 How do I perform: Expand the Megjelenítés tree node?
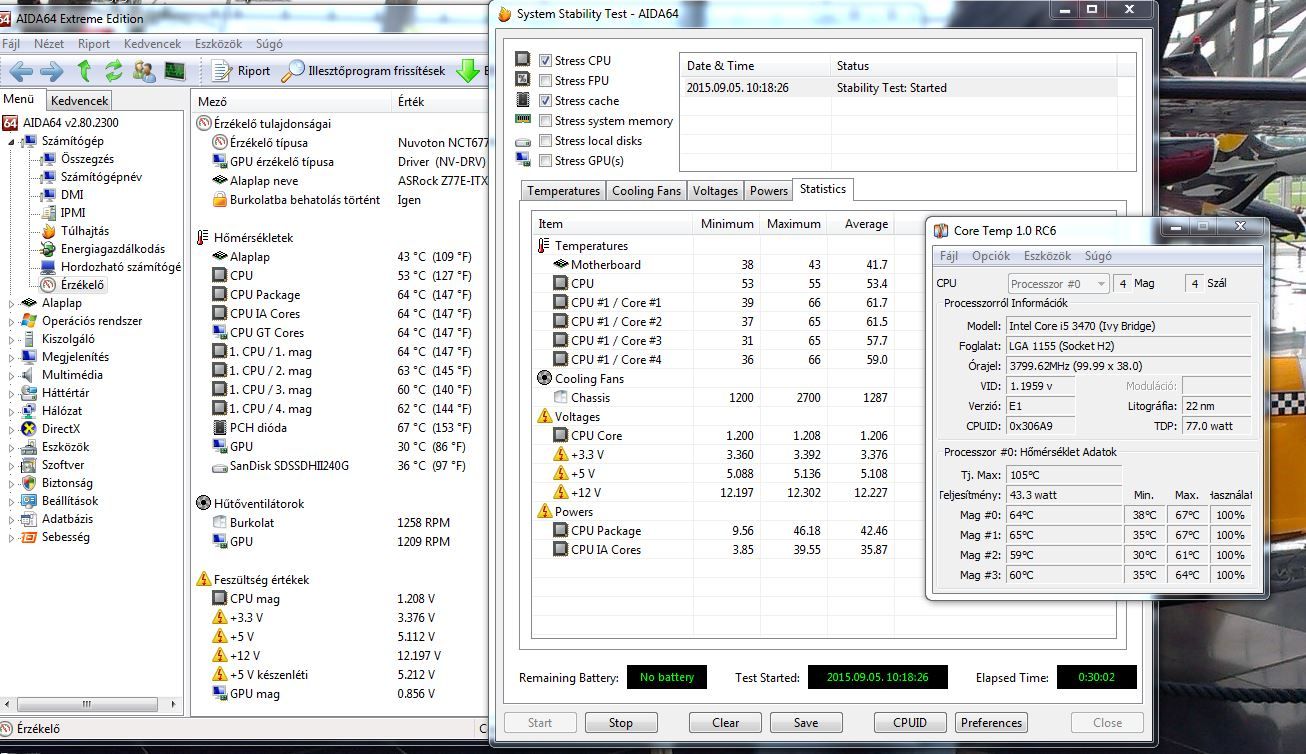[x=12, y=357]
